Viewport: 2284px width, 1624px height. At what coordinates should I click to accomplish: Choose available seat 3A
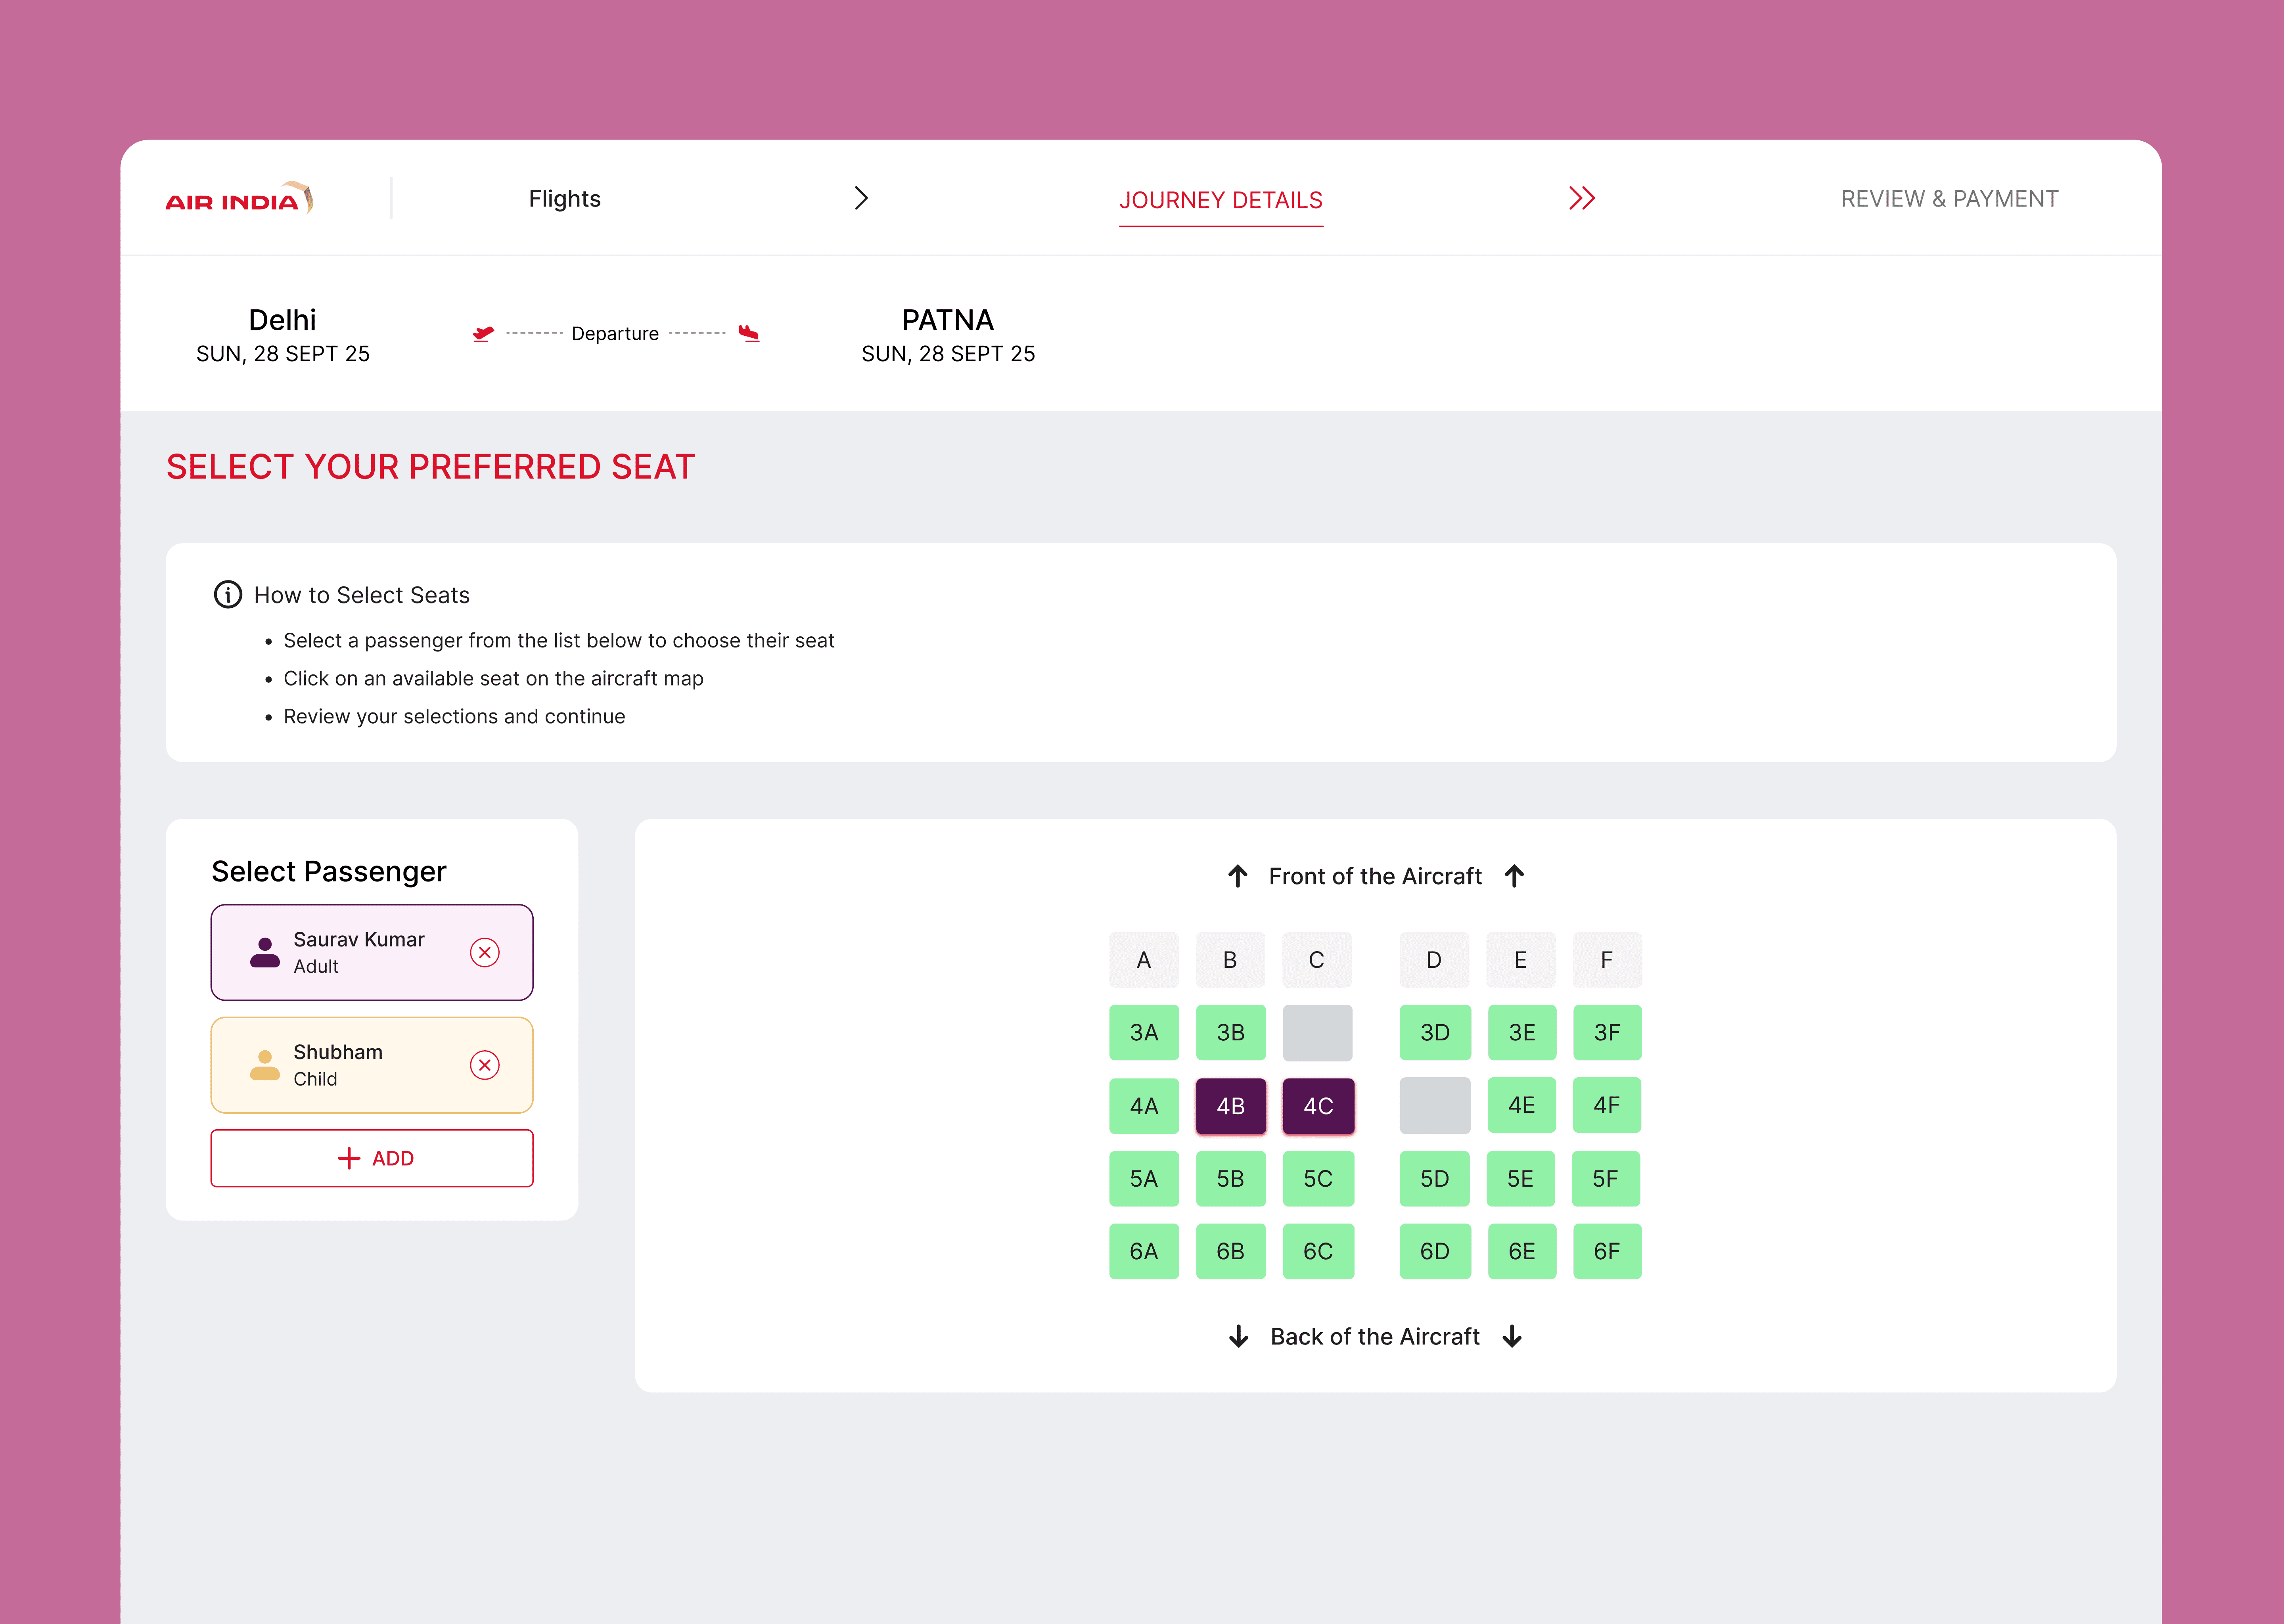[x=1143, y=1033]
